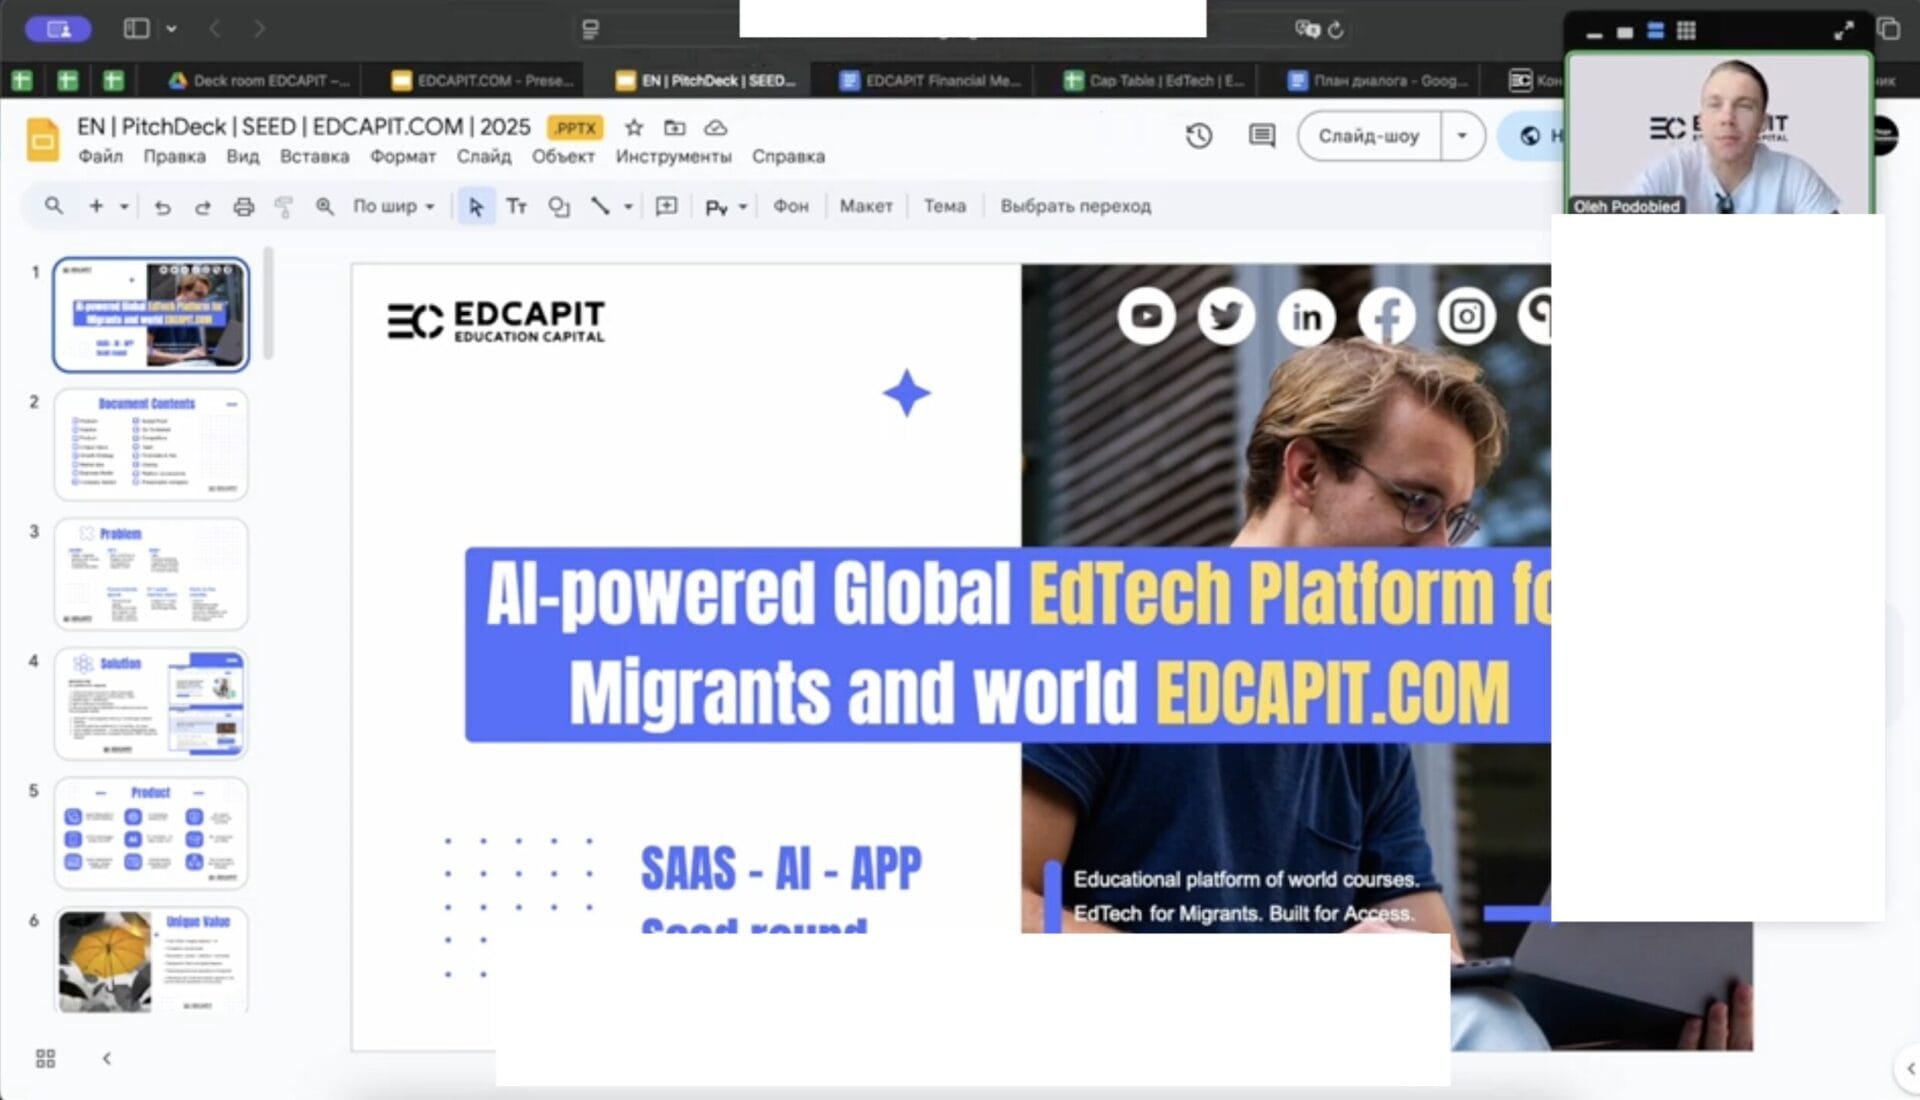Start the Слайд-шоу presentation
This screenshot has width=1920, height=1100.
click(x=1369, y=136)
